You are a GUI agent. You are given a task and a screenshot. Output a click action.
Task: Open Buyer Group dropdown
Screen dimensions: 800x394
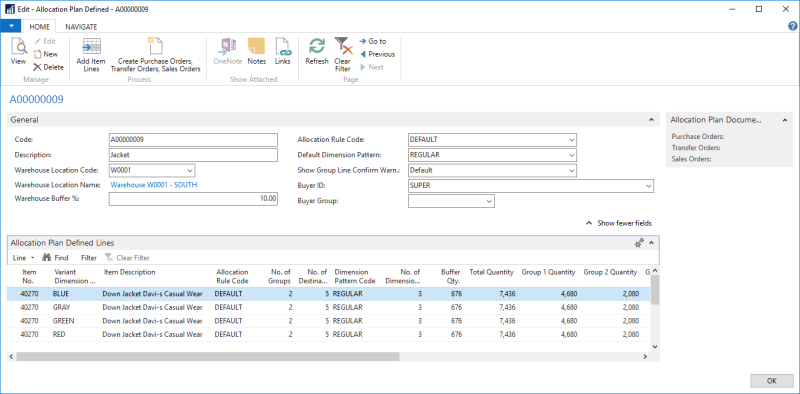[x=489, y=201]
